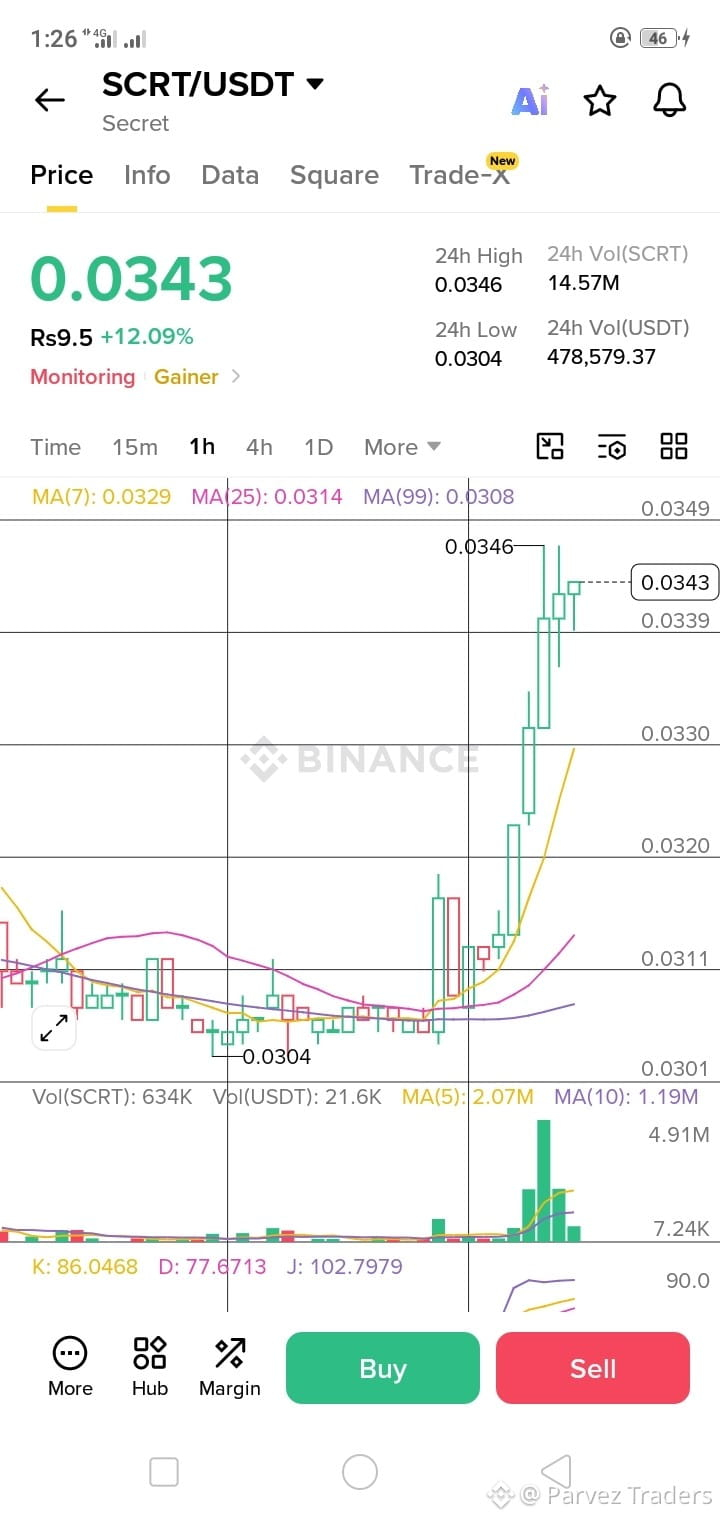The width and height of the screenshot is (720, 1520).
Task: Select the 1D interval
Action: [x=318, y=447]
